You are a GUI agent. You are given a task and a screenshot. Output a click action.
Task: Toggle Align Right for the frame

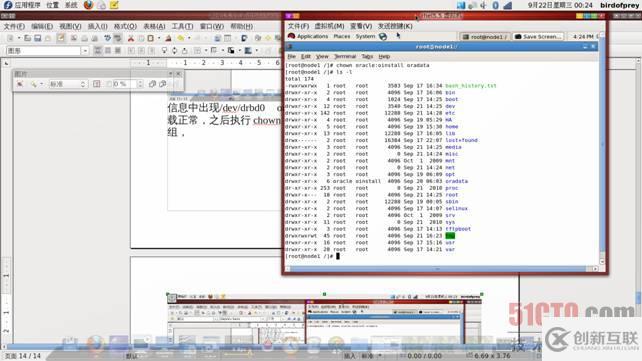pos(151,50)
